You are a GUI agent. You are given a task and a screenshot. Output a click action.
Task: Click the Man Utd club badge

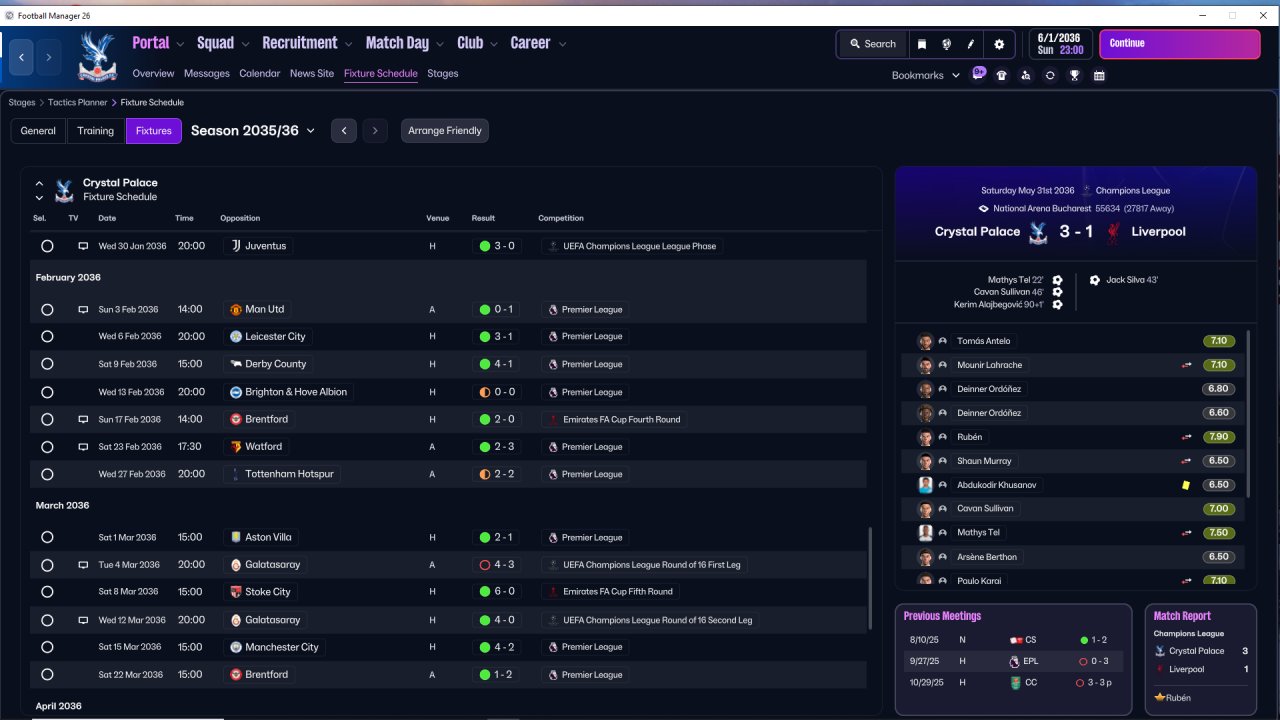coord(236,310)
